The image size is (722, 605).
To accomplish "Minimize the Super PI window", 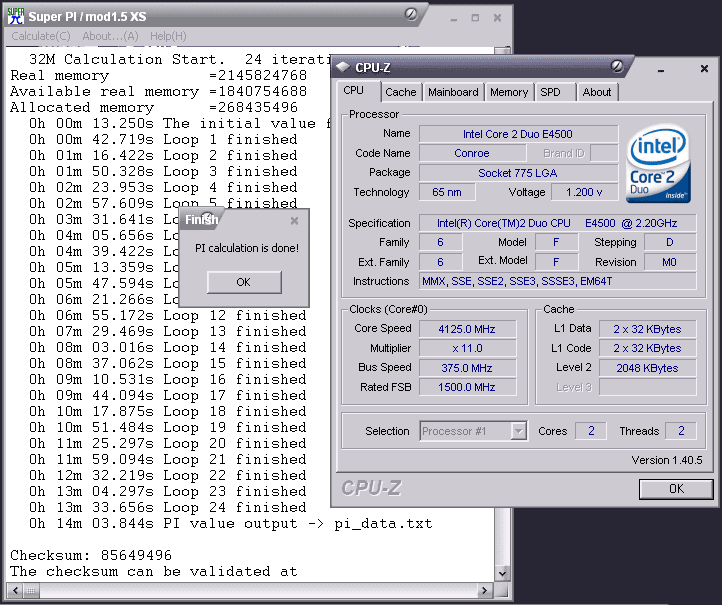I will (454, 19).
